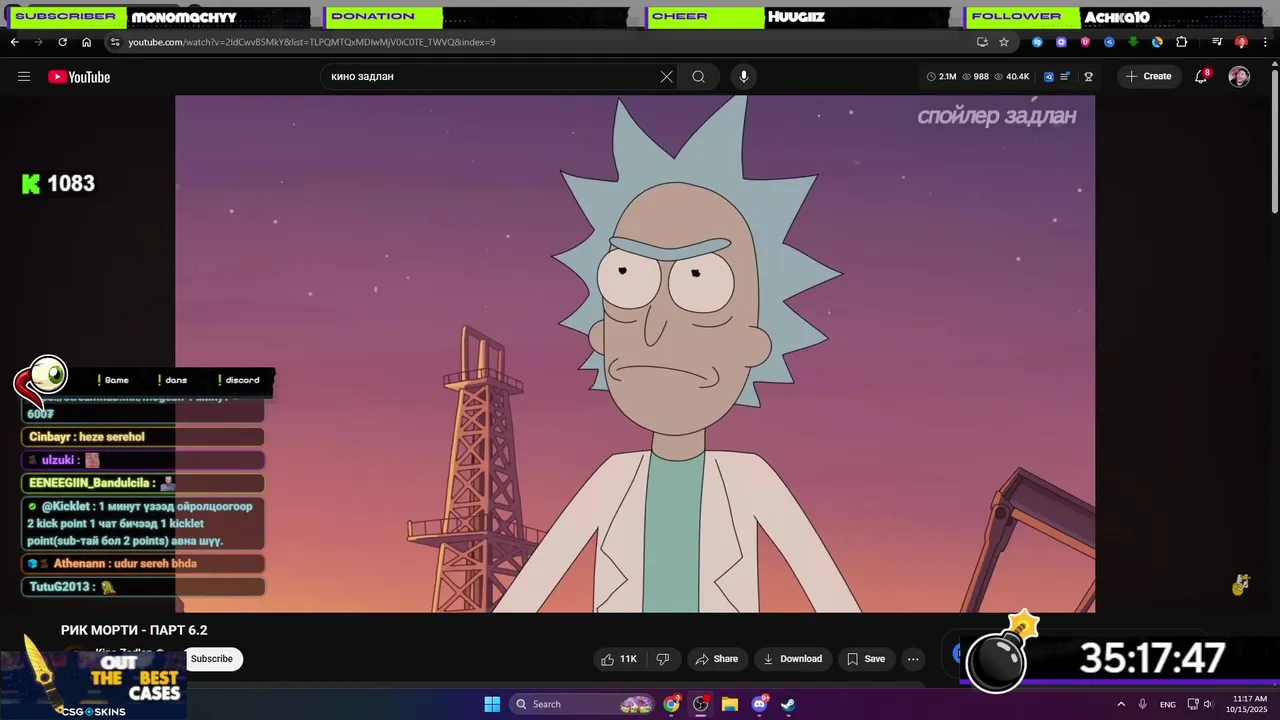Open browser home page
Image resolution: width=1280 pixels, height=720 pixels.
(x=86, y=42)
